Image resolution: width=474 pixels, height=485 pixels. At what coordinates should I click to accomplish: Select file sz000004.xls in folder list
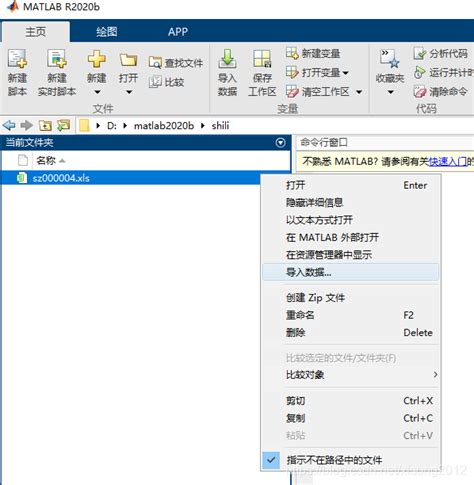[61, 178]
